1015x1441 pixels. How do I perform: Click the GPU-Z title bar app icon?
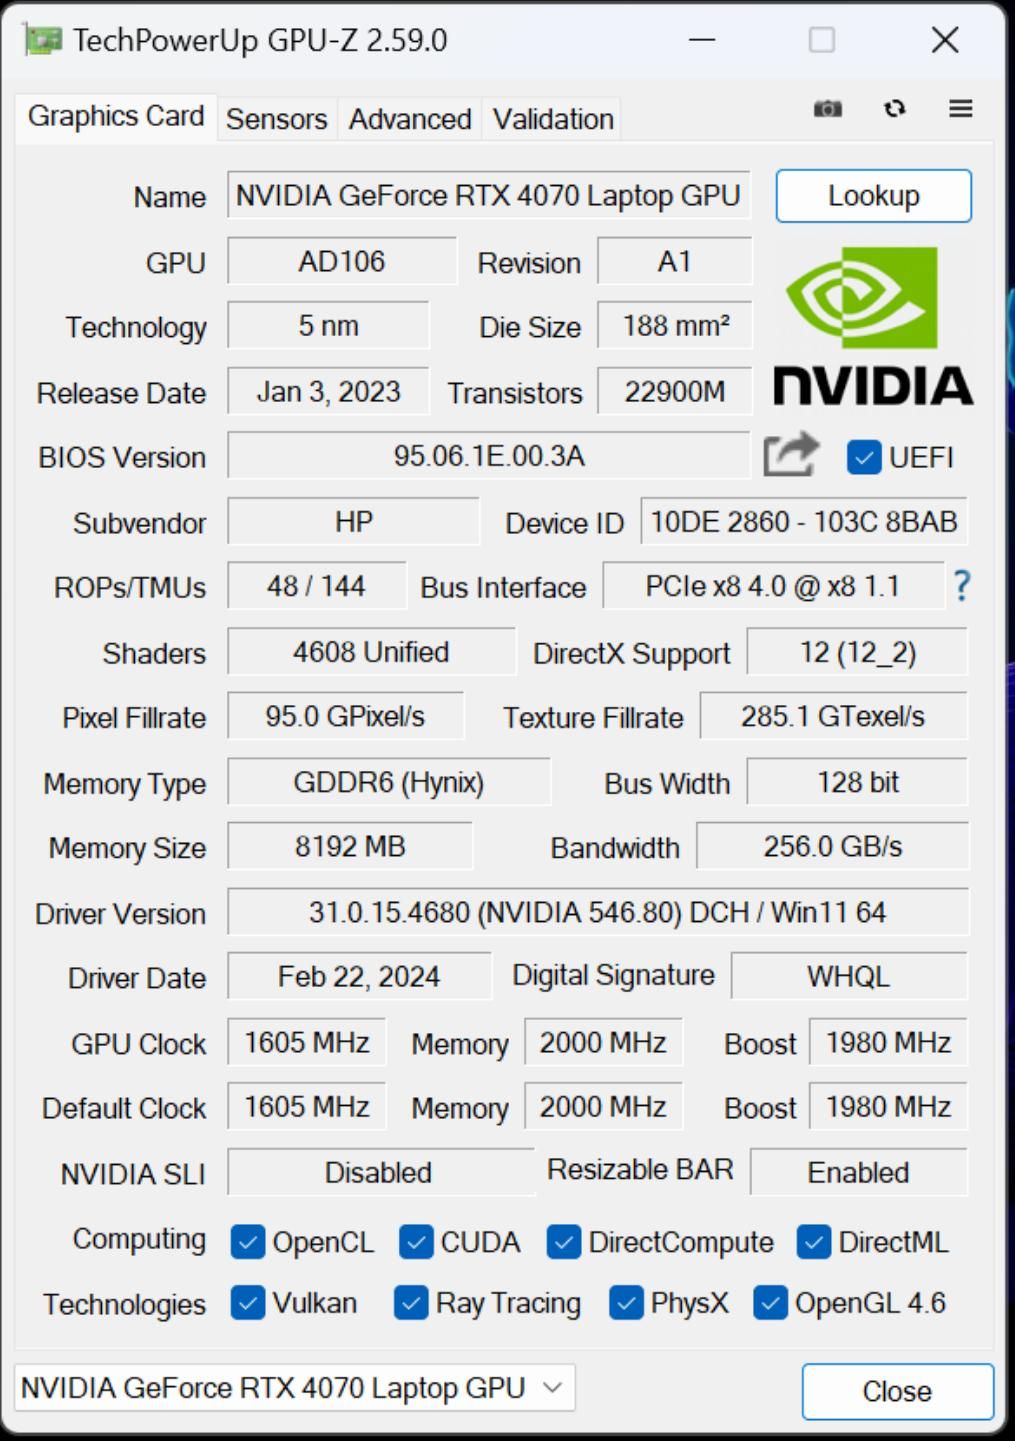43,41
